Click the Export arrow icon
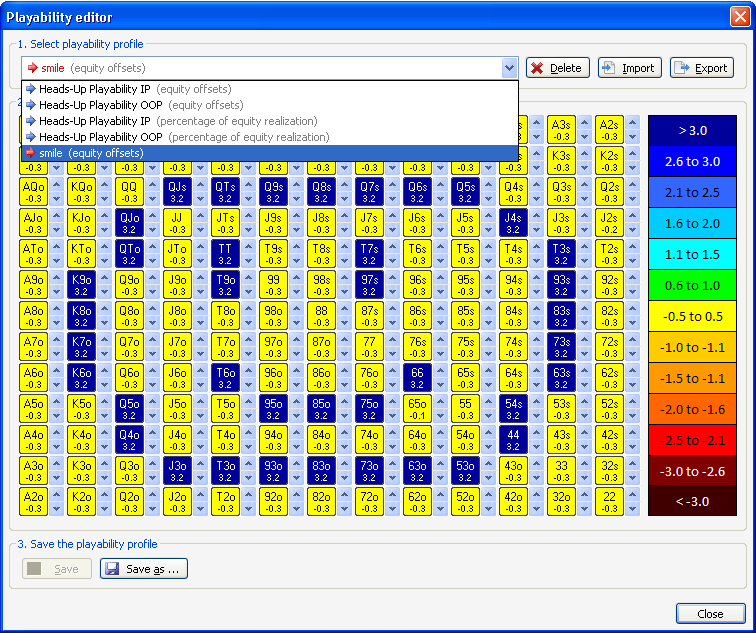The width and height of the screenshot is (756, 633). click(x=681, y=67)
